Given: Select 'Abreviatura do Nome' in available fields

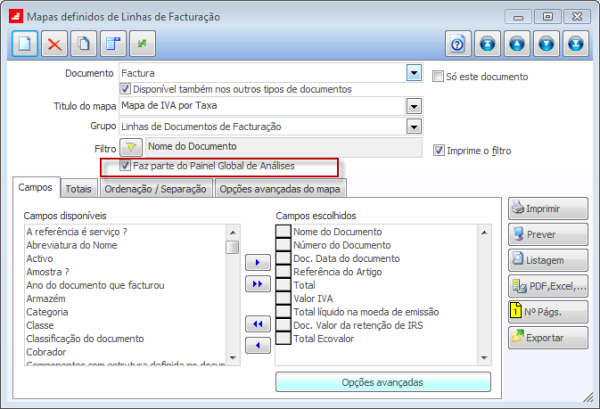Looking at the screenshot, I should pos(72,245).
